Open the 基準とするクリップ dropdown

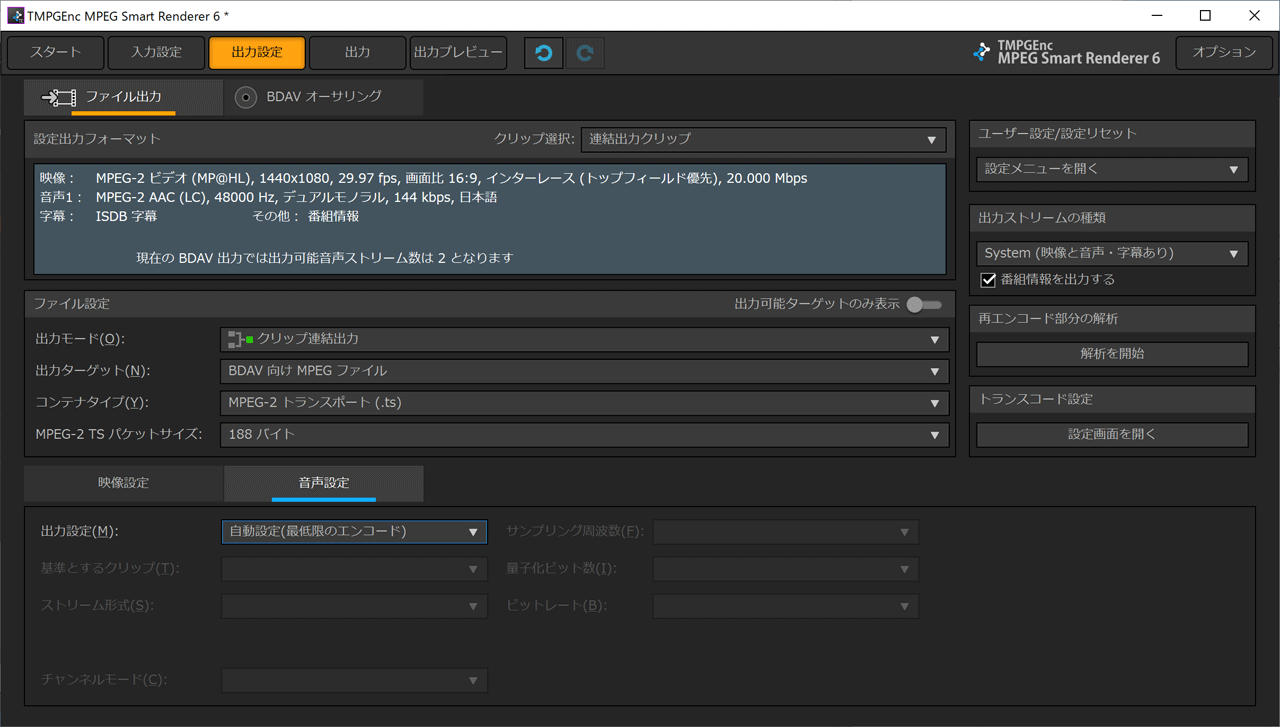point(354,569)
